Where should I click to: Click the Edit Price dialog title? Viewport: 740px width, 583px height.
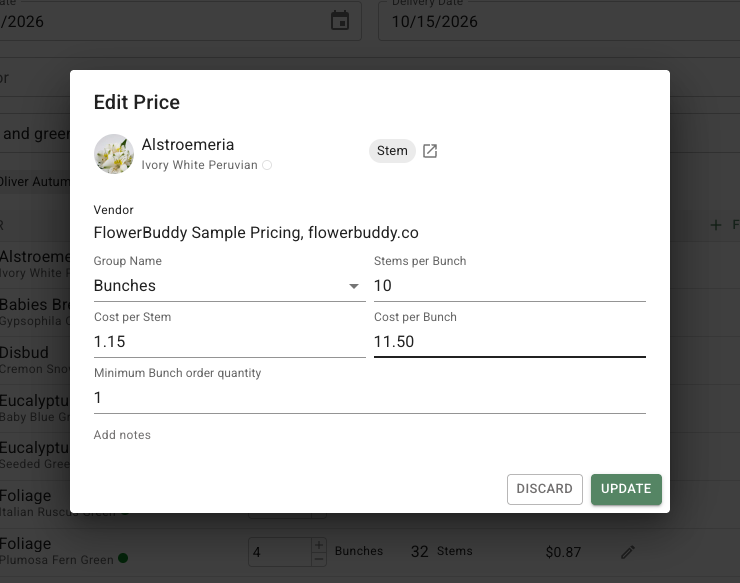click(x=137, y=102)
